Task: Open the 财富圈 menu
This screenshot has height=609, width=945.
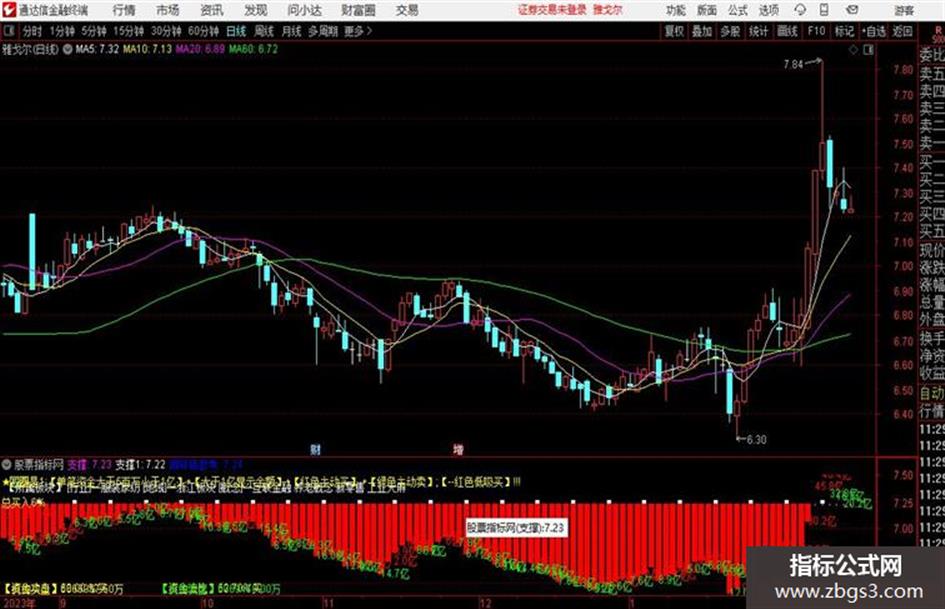Action: coord(358,10)
